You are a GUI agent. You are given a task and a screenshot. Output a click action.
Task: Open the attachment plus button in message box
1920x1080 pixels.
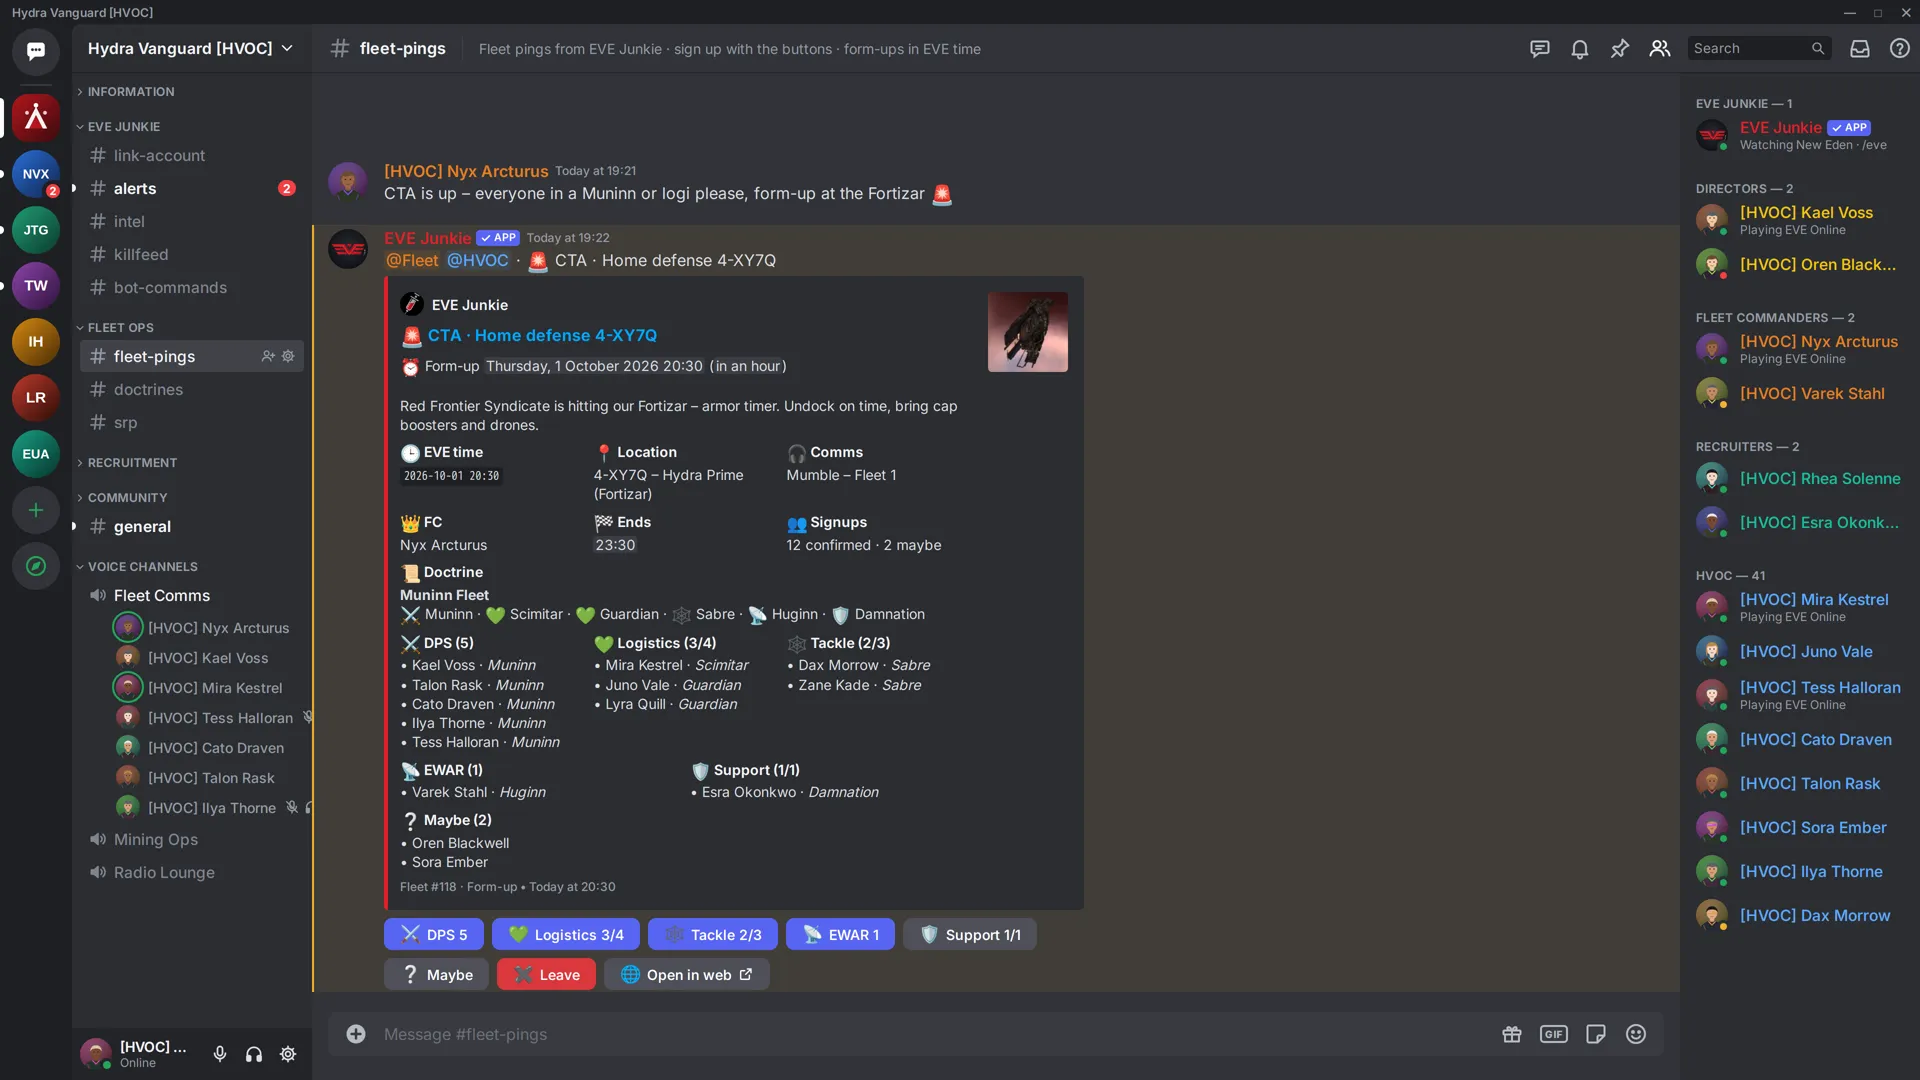pyautogui.click(x=356, y=1034)
